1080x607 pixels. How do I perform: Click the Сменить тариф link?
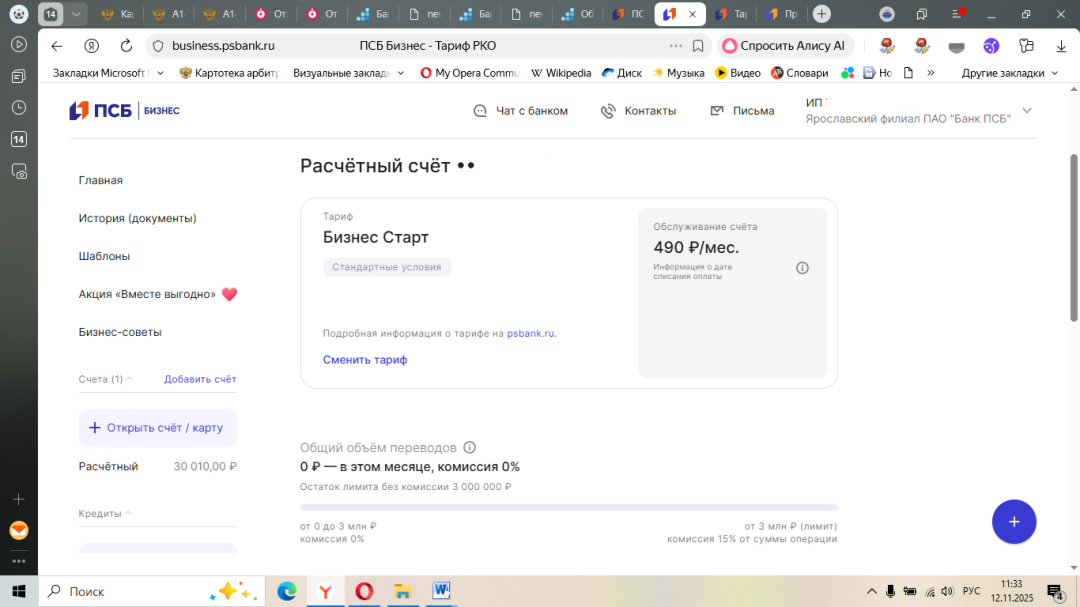coord(364,359)
